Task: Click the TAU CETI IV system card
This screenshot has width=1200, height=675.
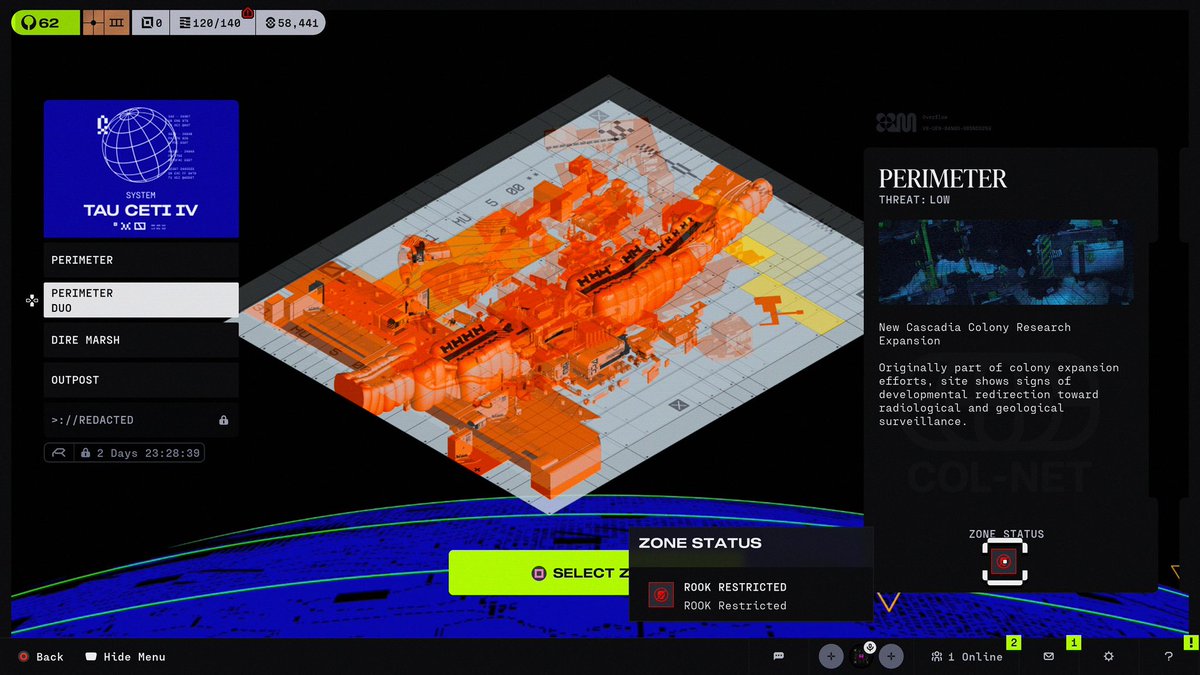Action: [x=141, y=168]
